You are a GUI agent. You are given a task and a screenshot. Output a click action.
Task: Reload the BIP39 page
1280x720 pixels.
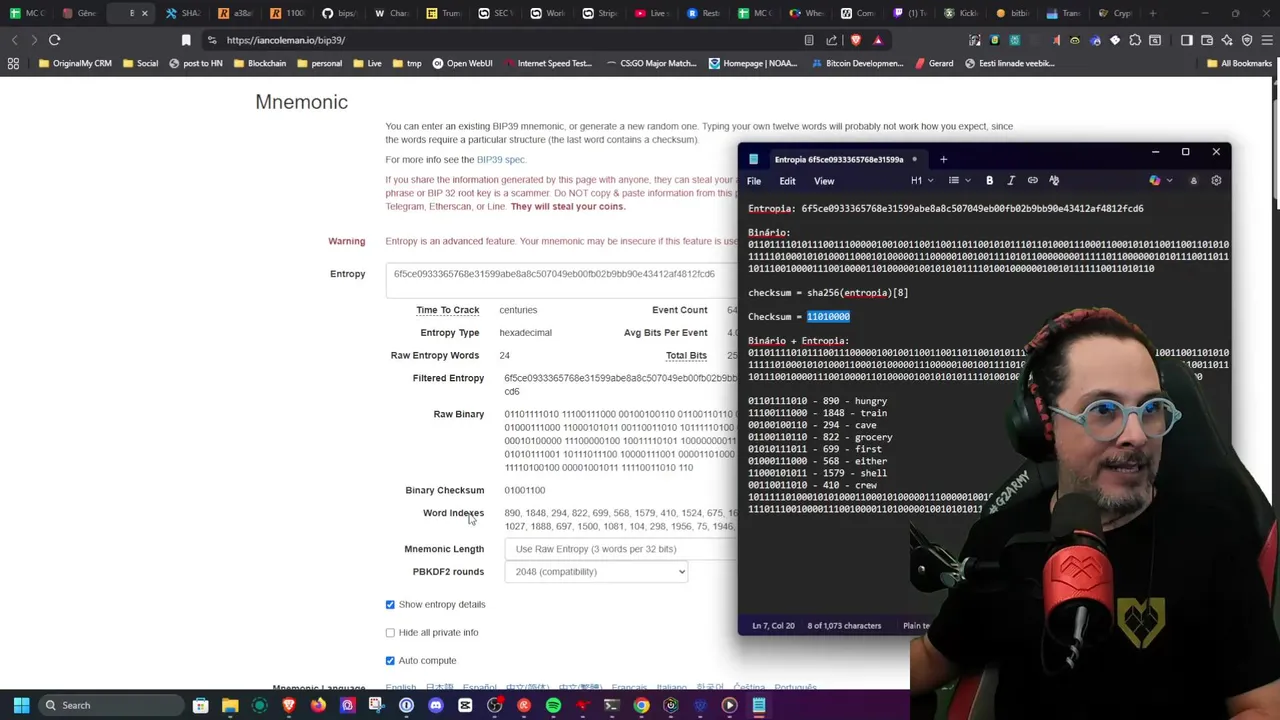(54, 40)
